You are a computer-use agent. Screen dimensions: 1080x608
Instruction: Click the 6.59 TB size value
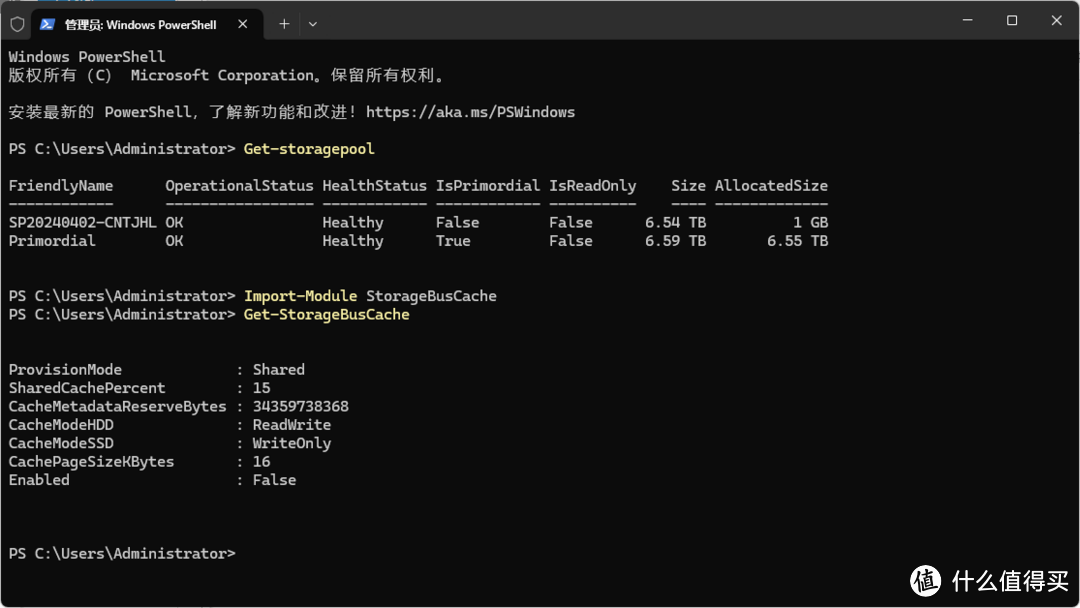(x=675, y=241)
